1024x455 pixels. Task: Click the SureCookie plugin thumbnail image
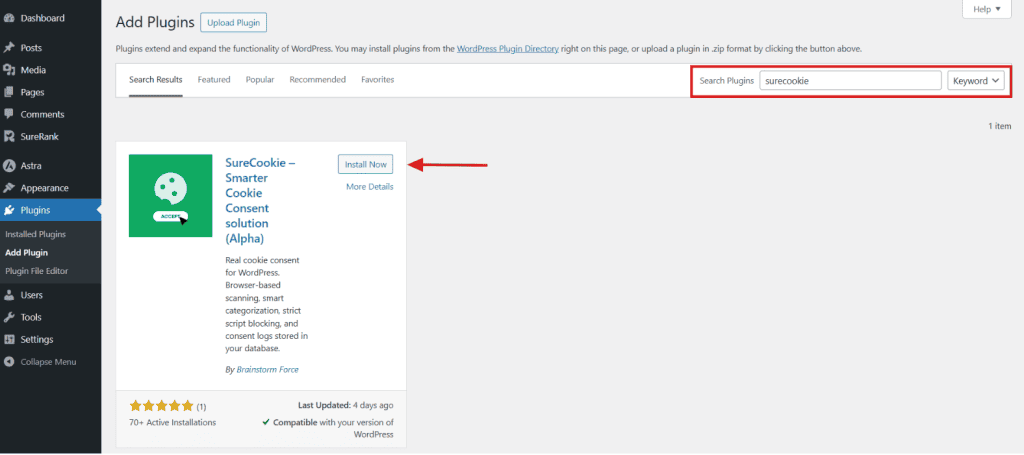click(170, 196)
